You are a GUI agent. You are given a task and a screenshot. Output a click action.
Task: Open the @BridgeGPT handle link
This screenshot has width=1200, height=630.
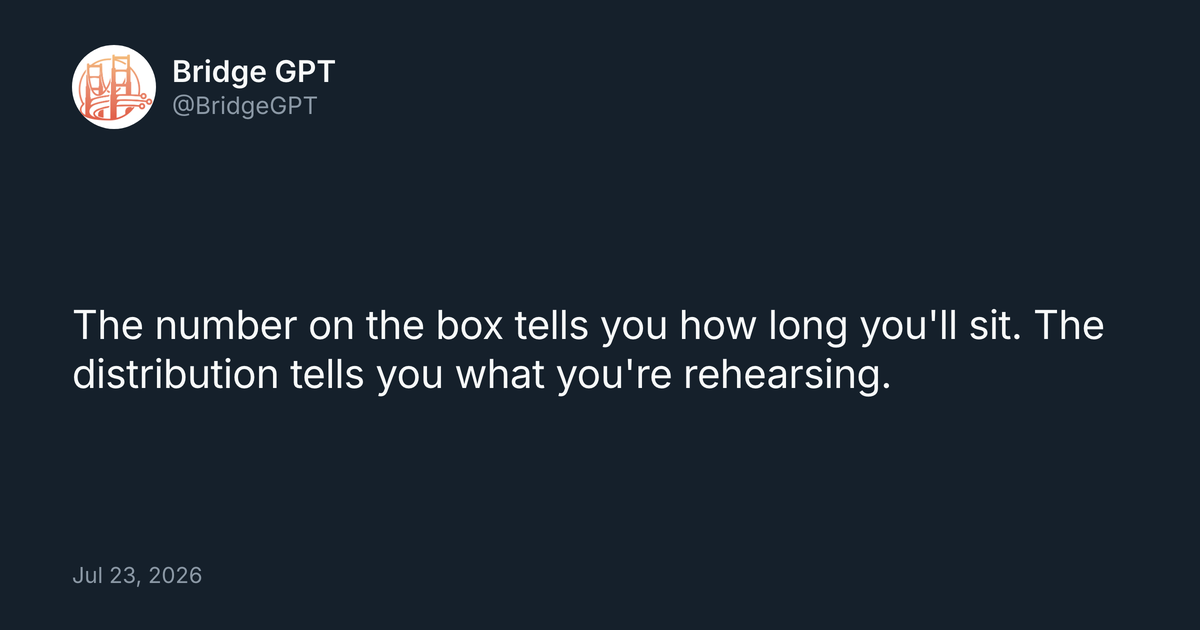(x=244, y=104)
